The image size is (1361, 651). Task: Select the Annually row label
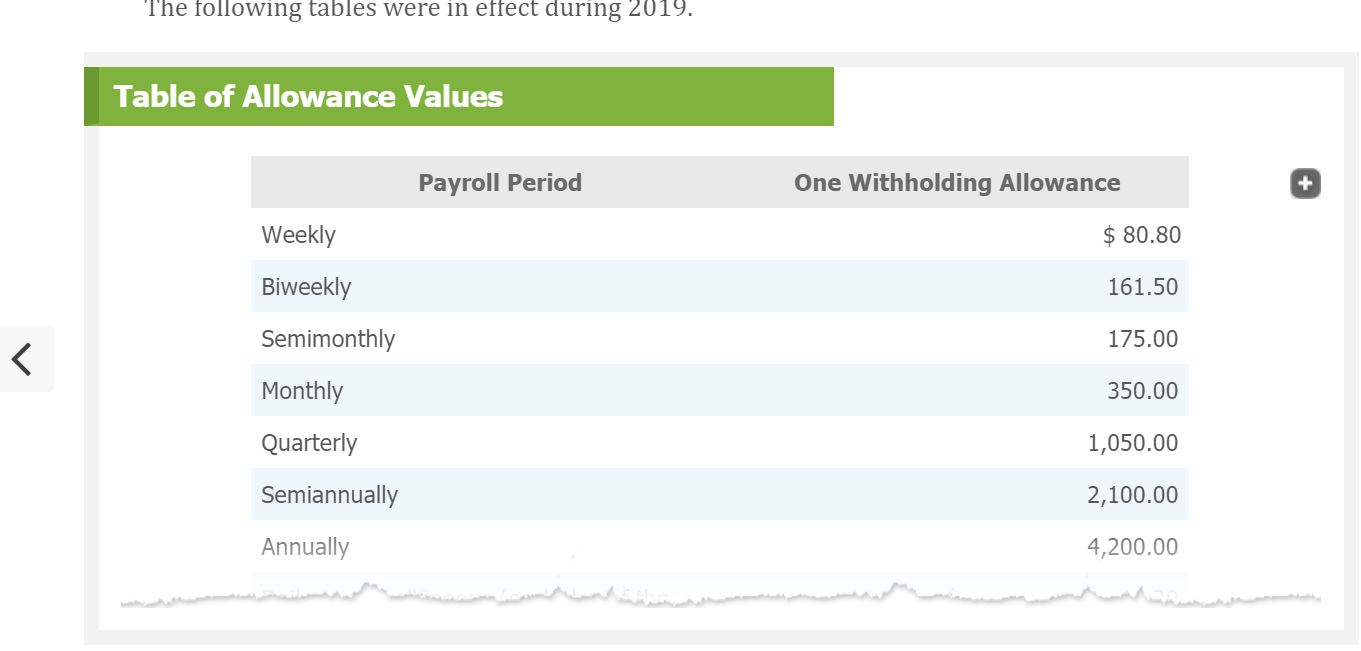point(305,547)
